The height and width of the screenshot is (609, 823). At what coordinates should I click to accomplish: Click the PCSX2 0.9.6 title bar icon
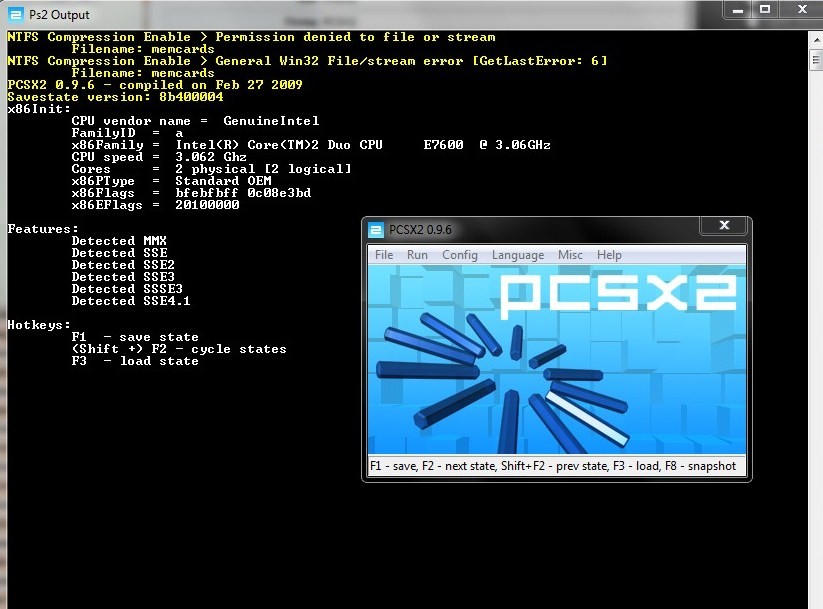click(376, 230)
